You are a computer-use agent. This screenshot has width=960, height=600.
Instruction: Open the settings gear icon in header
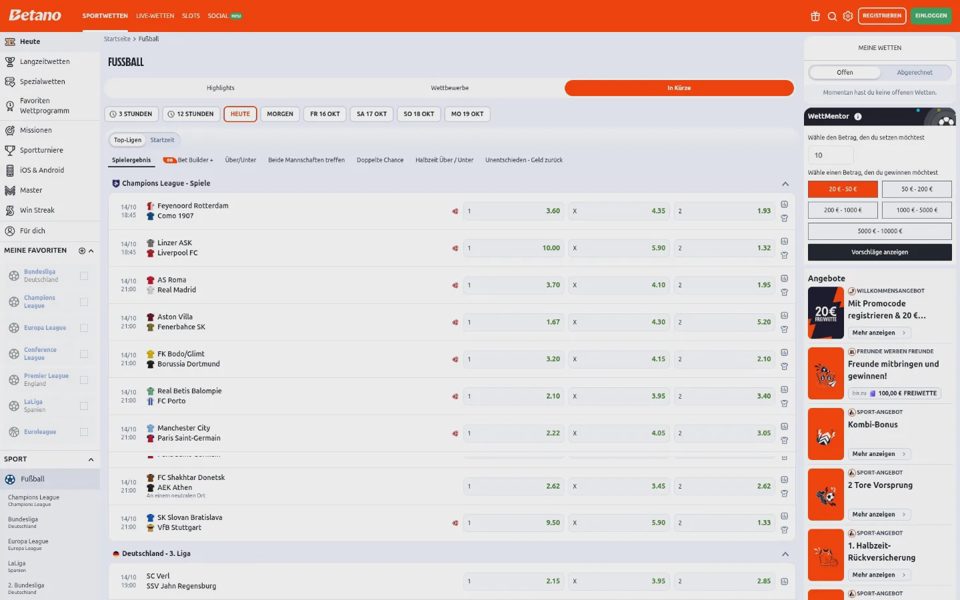point(848,16)
